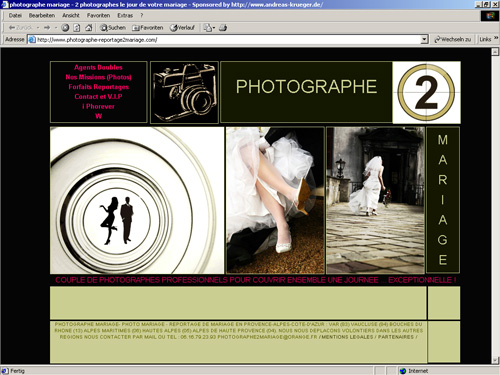
Task: Click the Fertig status text
Action: point(18,371)
